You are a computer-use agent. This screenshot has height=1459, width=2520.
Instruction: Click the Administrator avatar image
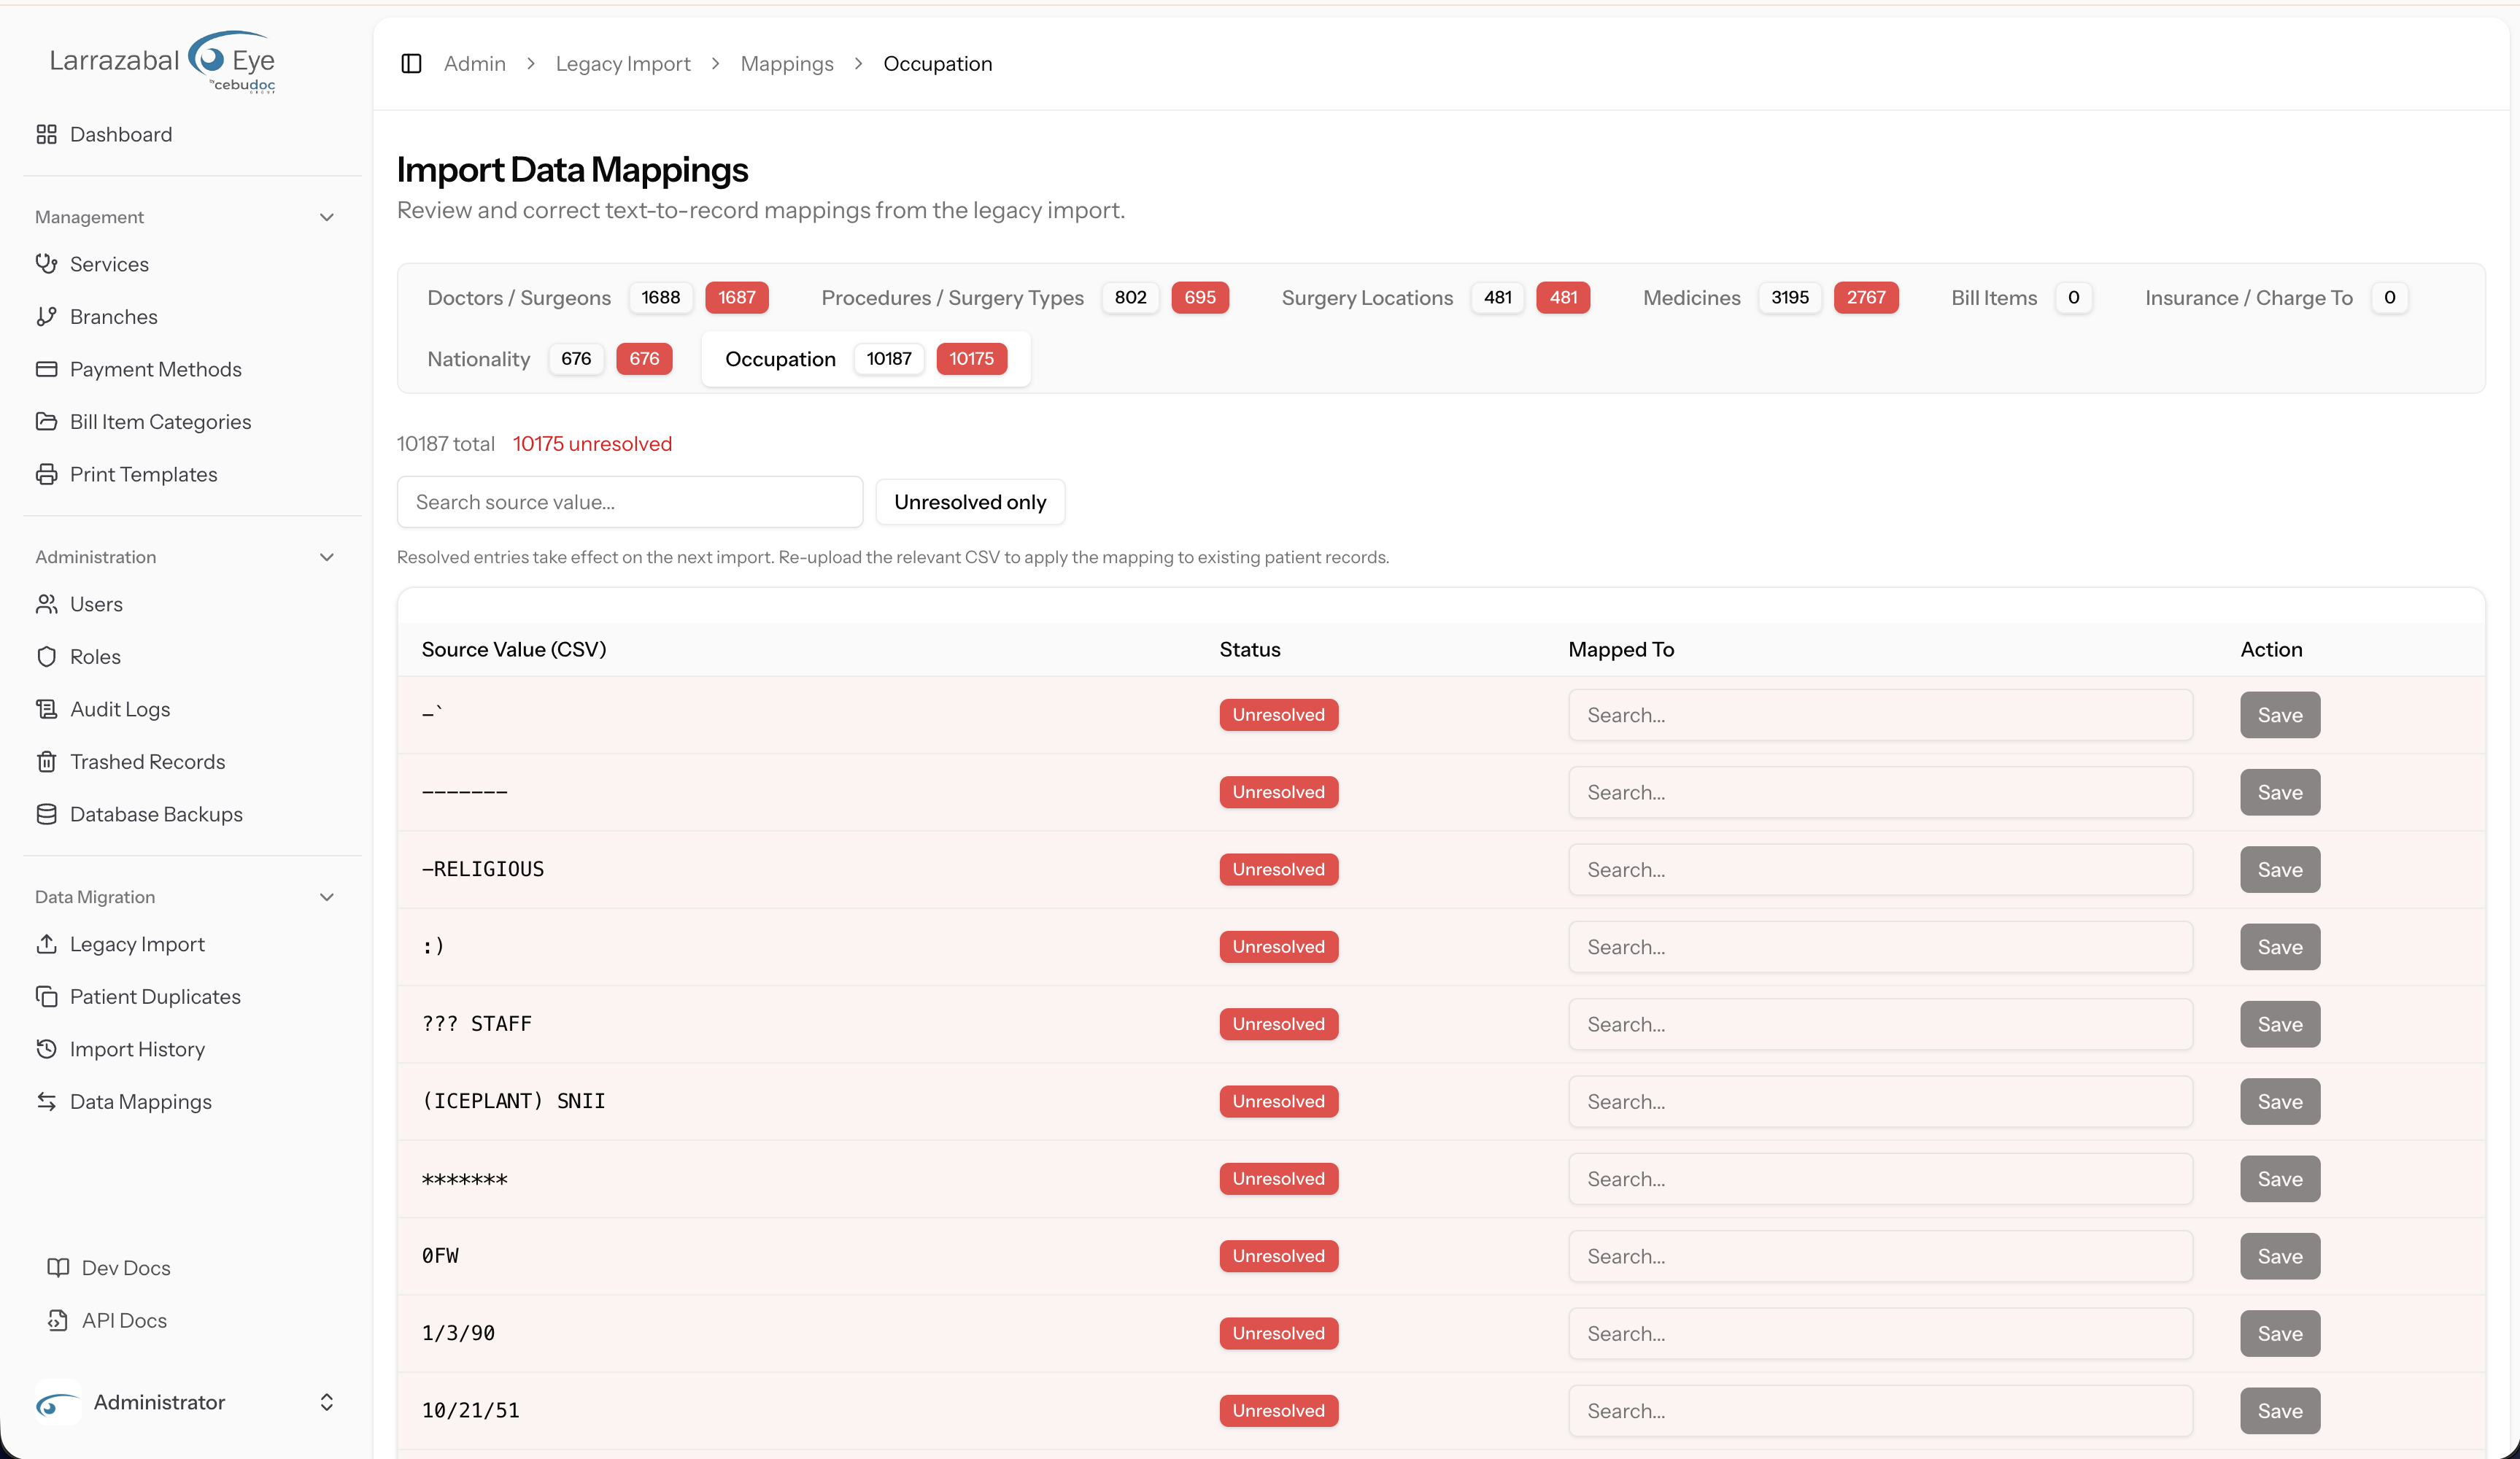(x=57, y=1403)
